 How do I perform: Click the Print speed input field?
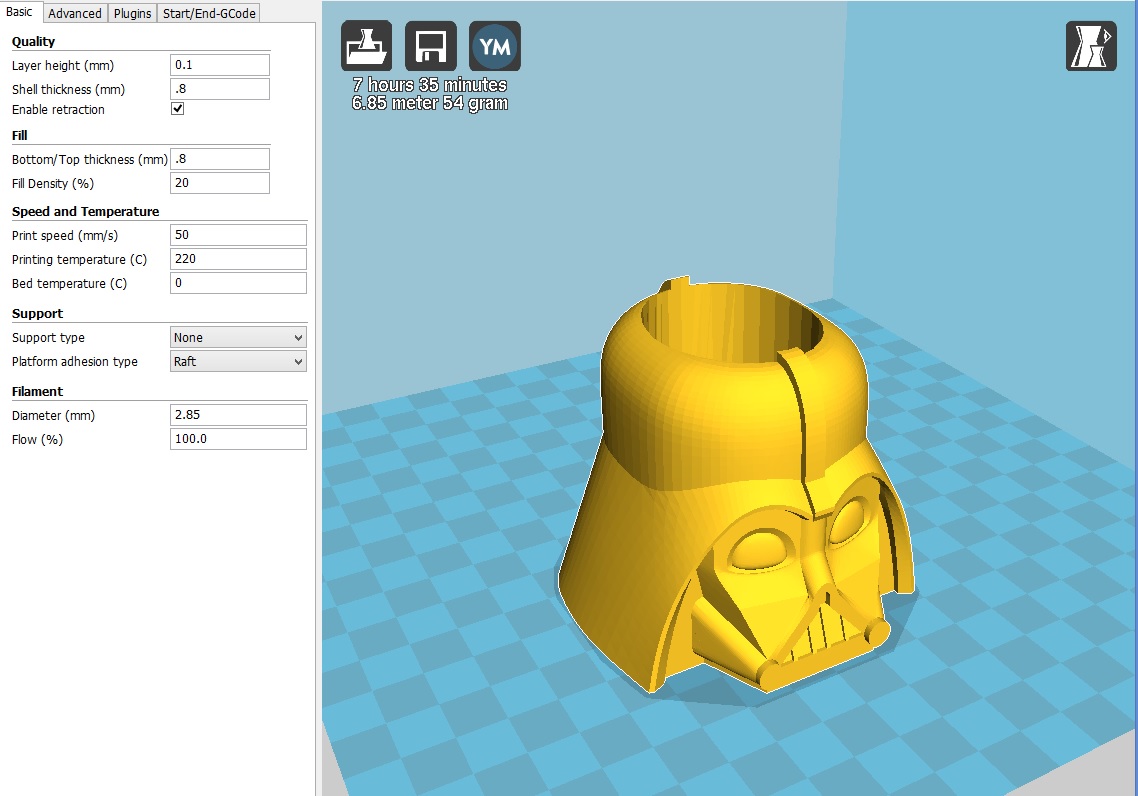coord(238,235)
